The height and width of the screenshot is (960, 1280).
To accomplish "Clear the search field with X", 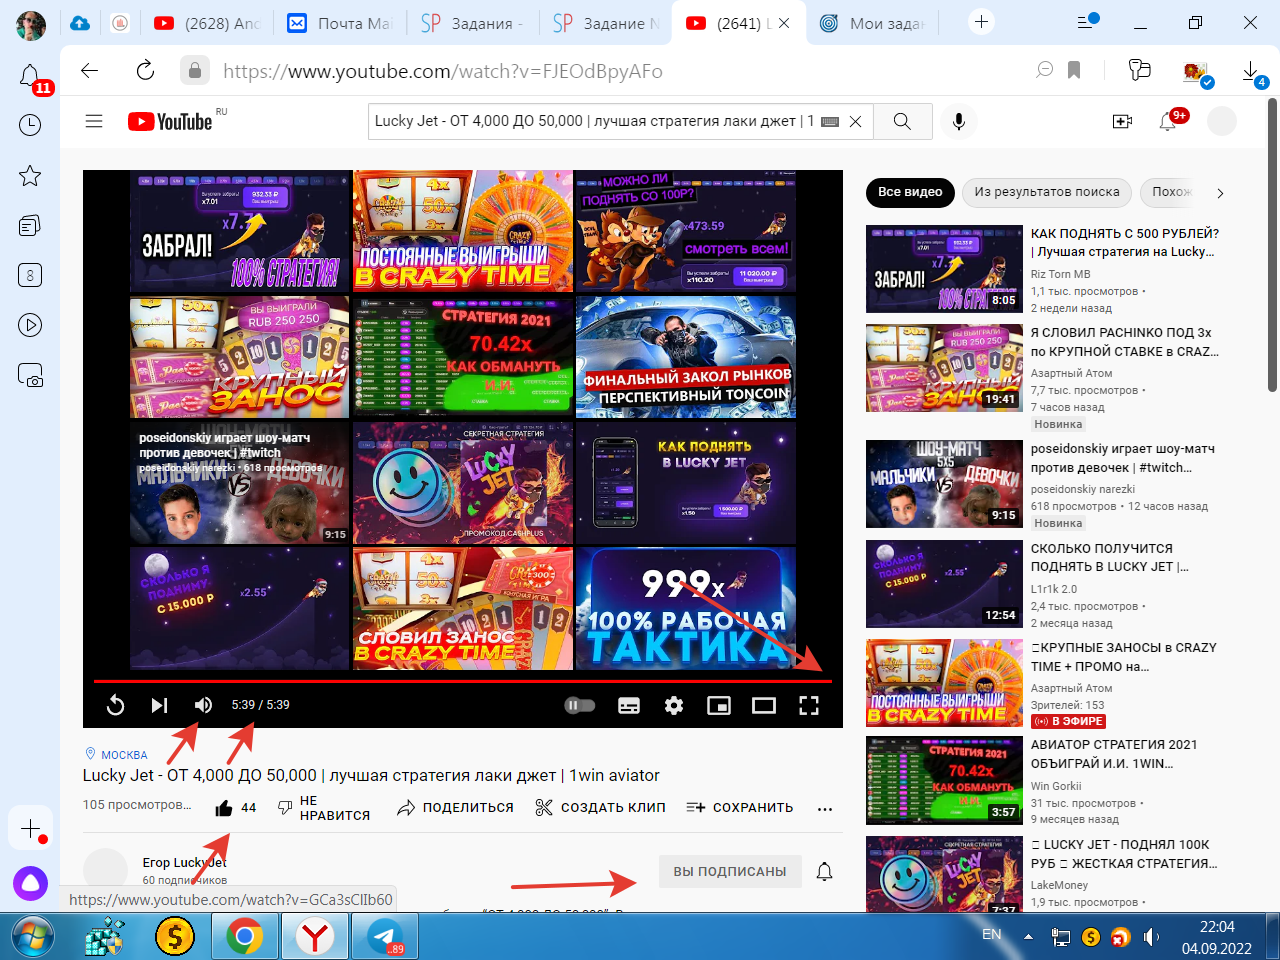I will [855, 121].
